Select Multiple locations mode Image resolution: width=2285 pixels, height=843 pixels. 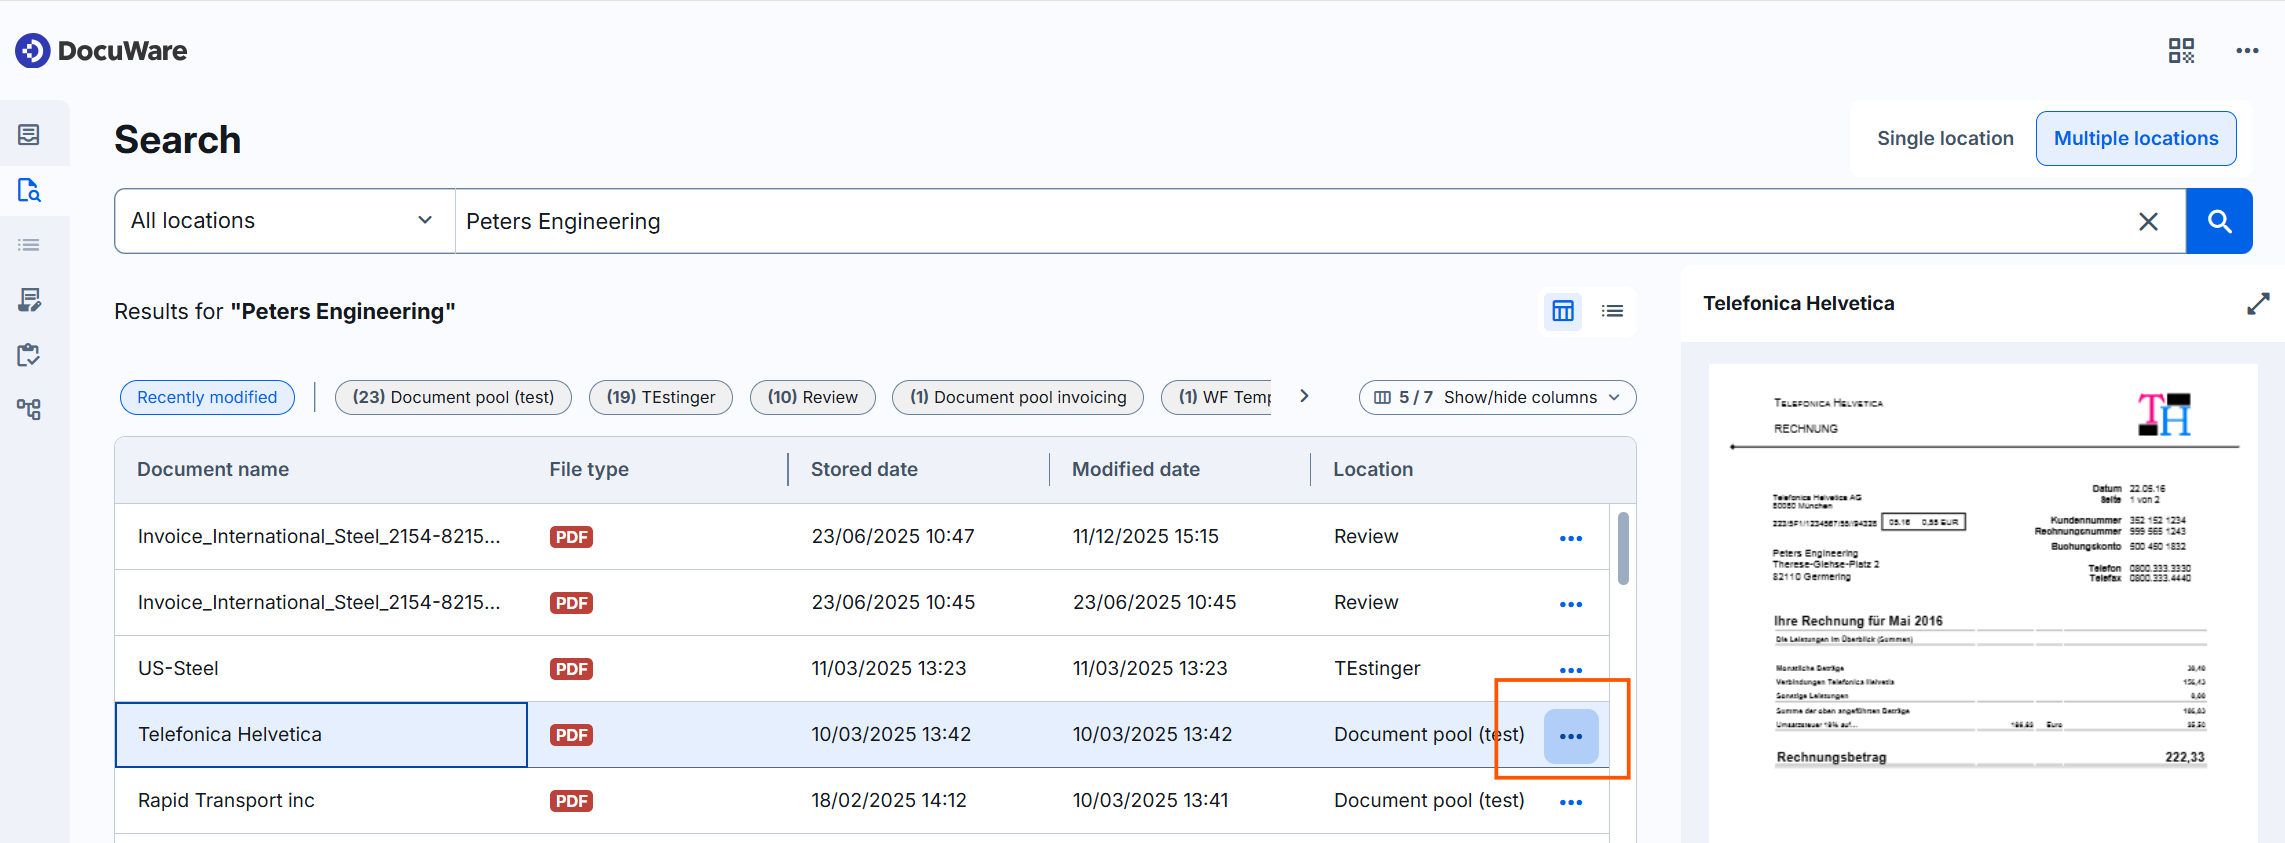[x=2136, y=139]
